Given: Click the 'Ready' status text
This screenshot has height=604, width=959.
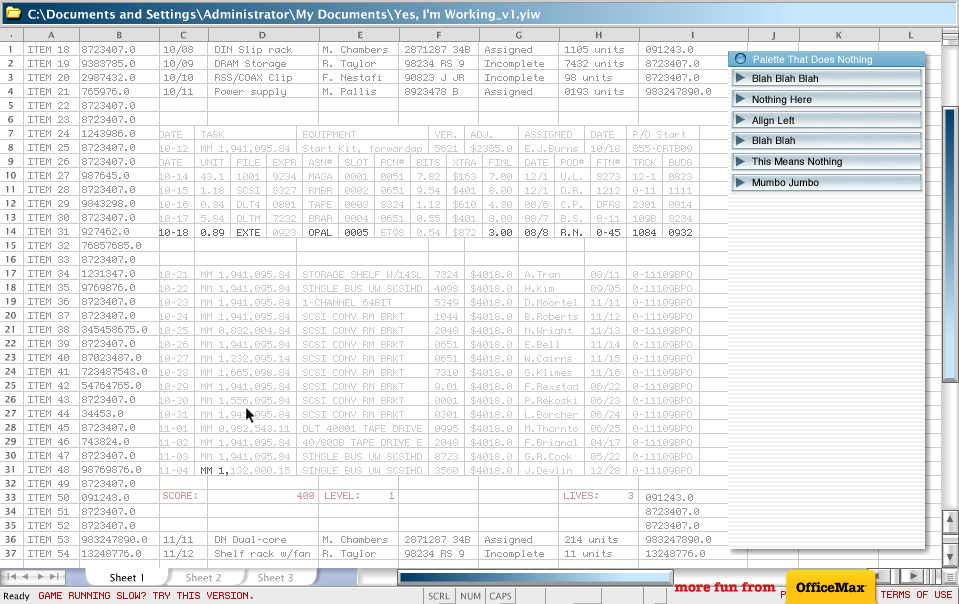Looking at the screenshot, I should (17, 596).
